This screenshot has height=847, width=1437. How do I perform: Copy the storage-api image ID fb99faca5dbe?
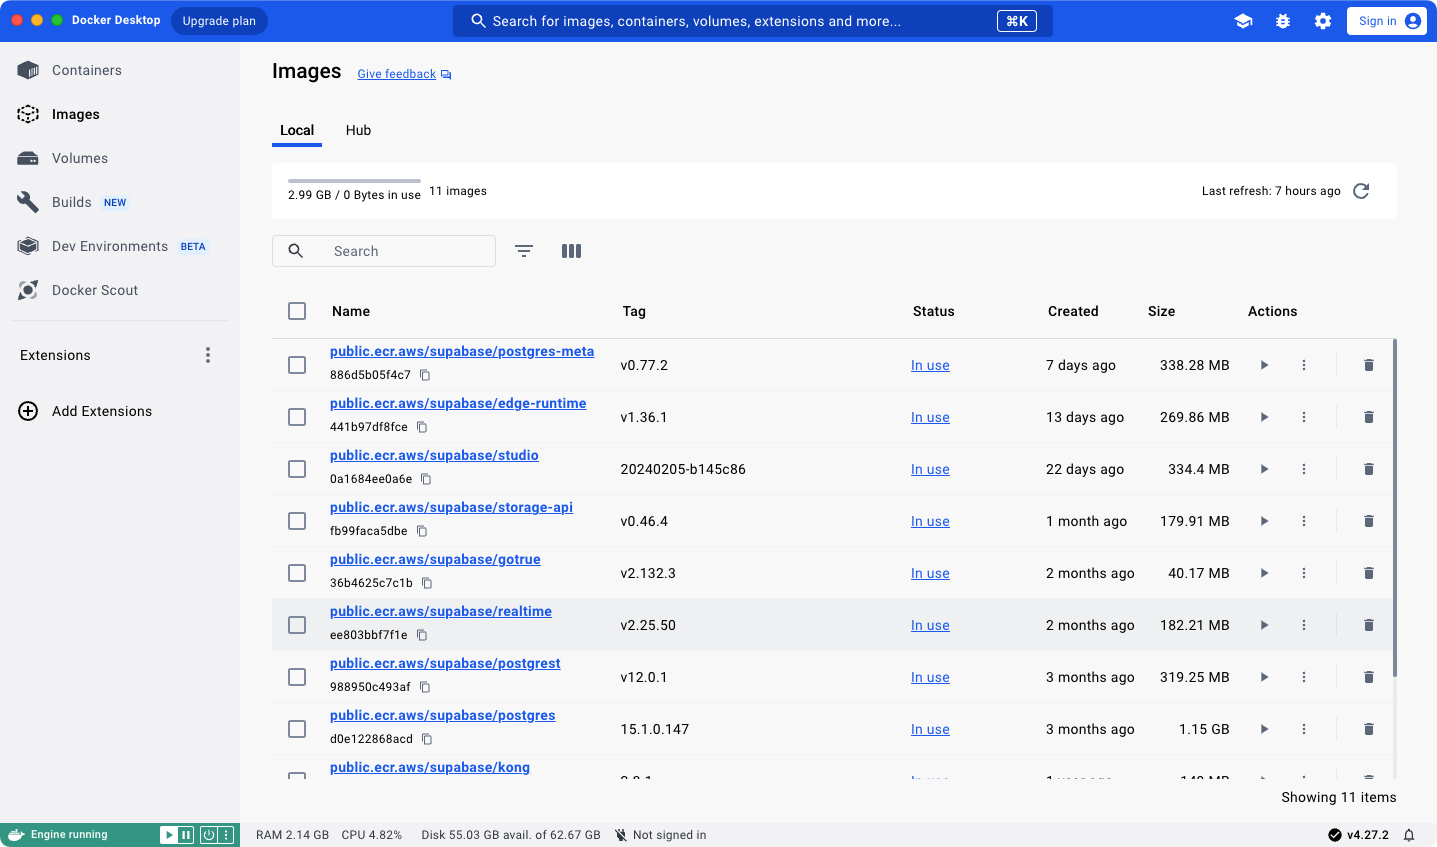(422, 531)
